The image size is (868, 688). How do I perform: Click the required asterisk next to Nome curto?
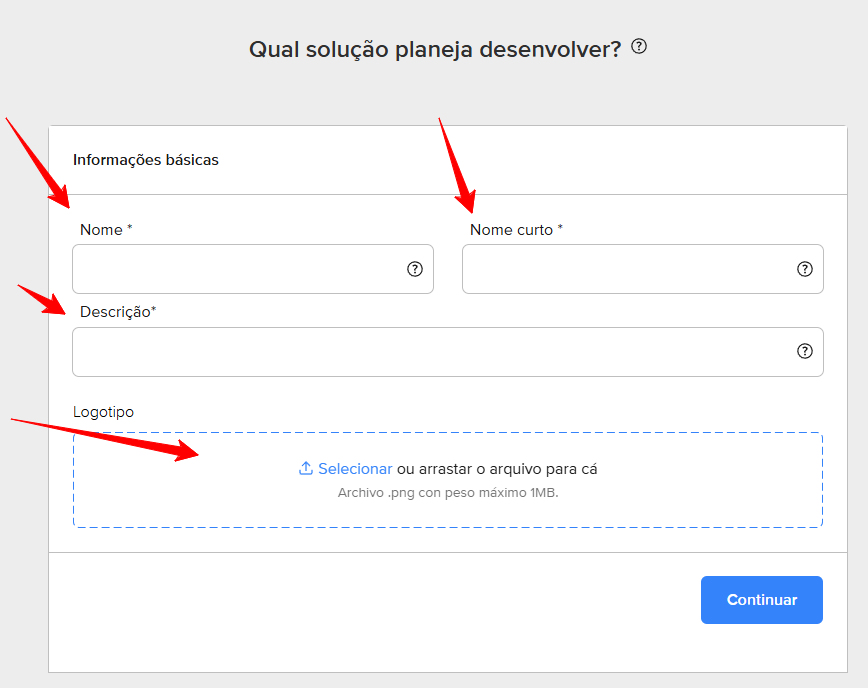(560, 229)
